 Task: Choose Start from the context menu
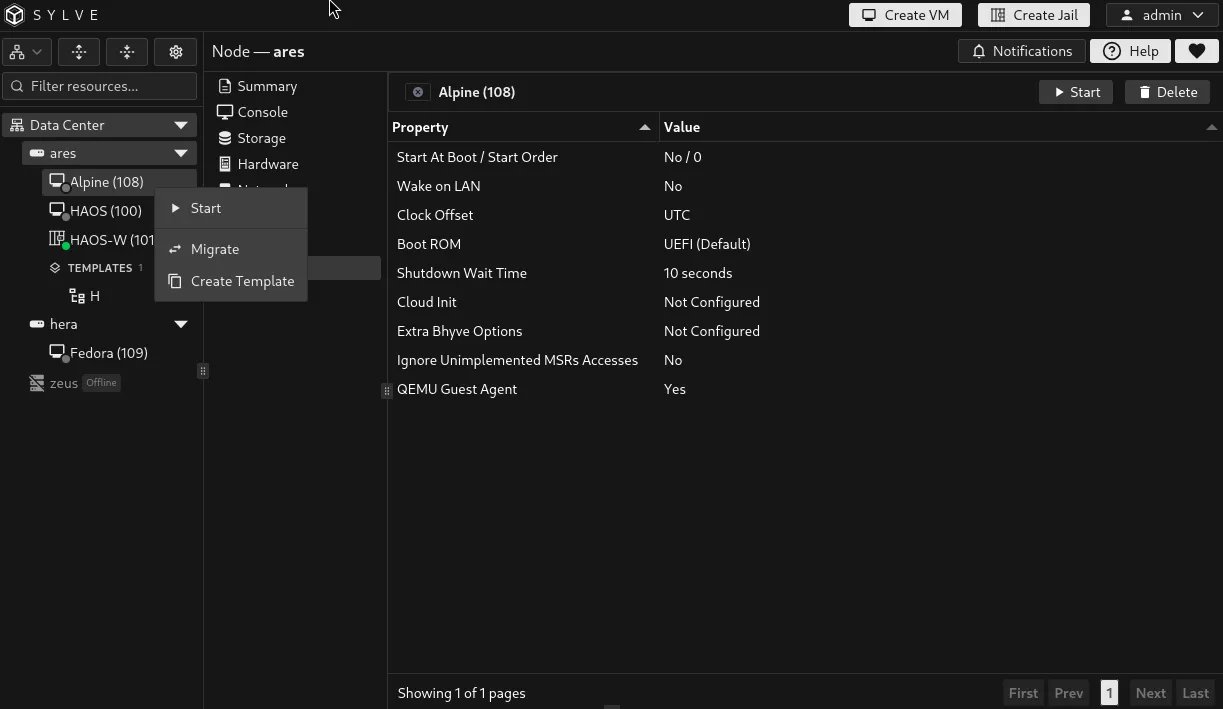tap(231, 208)
